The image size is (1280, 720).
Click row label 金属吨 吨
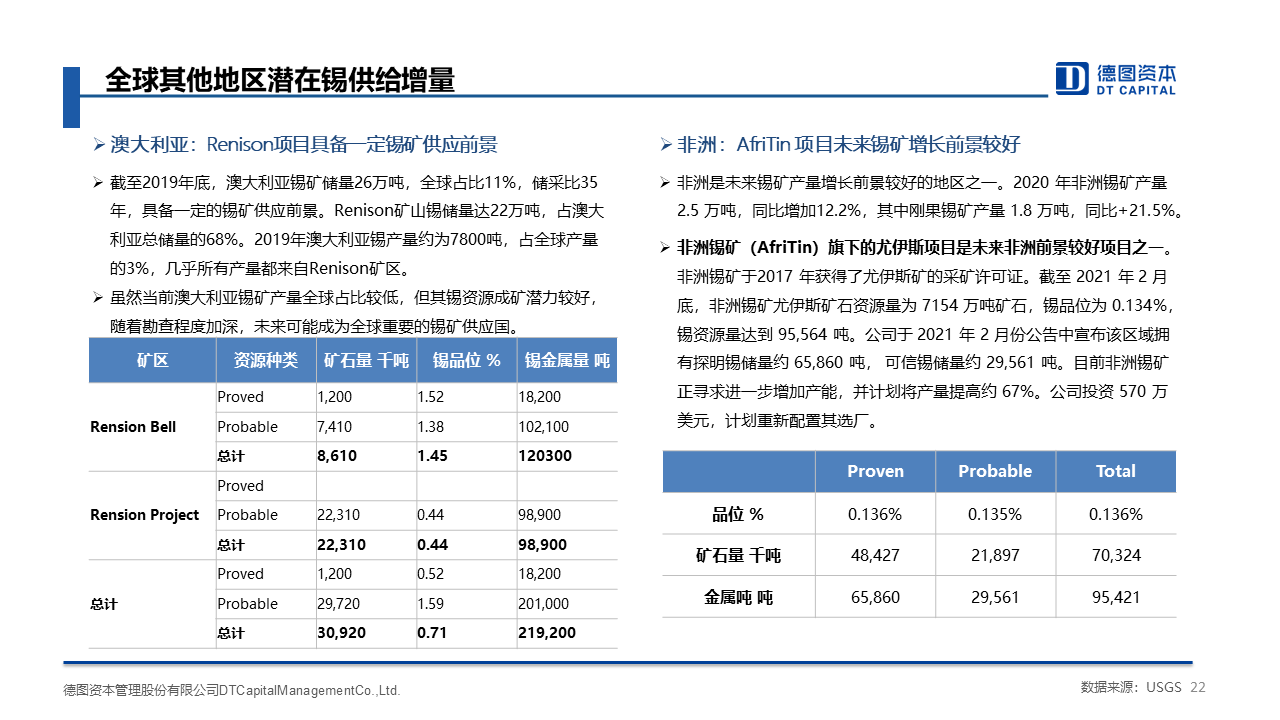point(738,597)
